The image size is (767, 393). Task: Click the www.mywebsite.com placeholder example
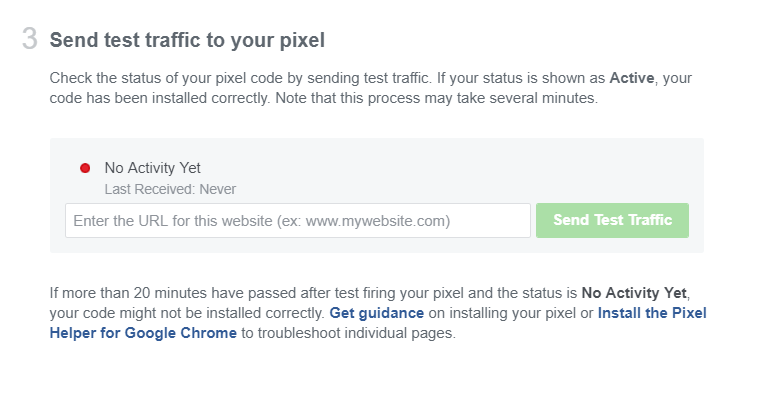point(375,221)
